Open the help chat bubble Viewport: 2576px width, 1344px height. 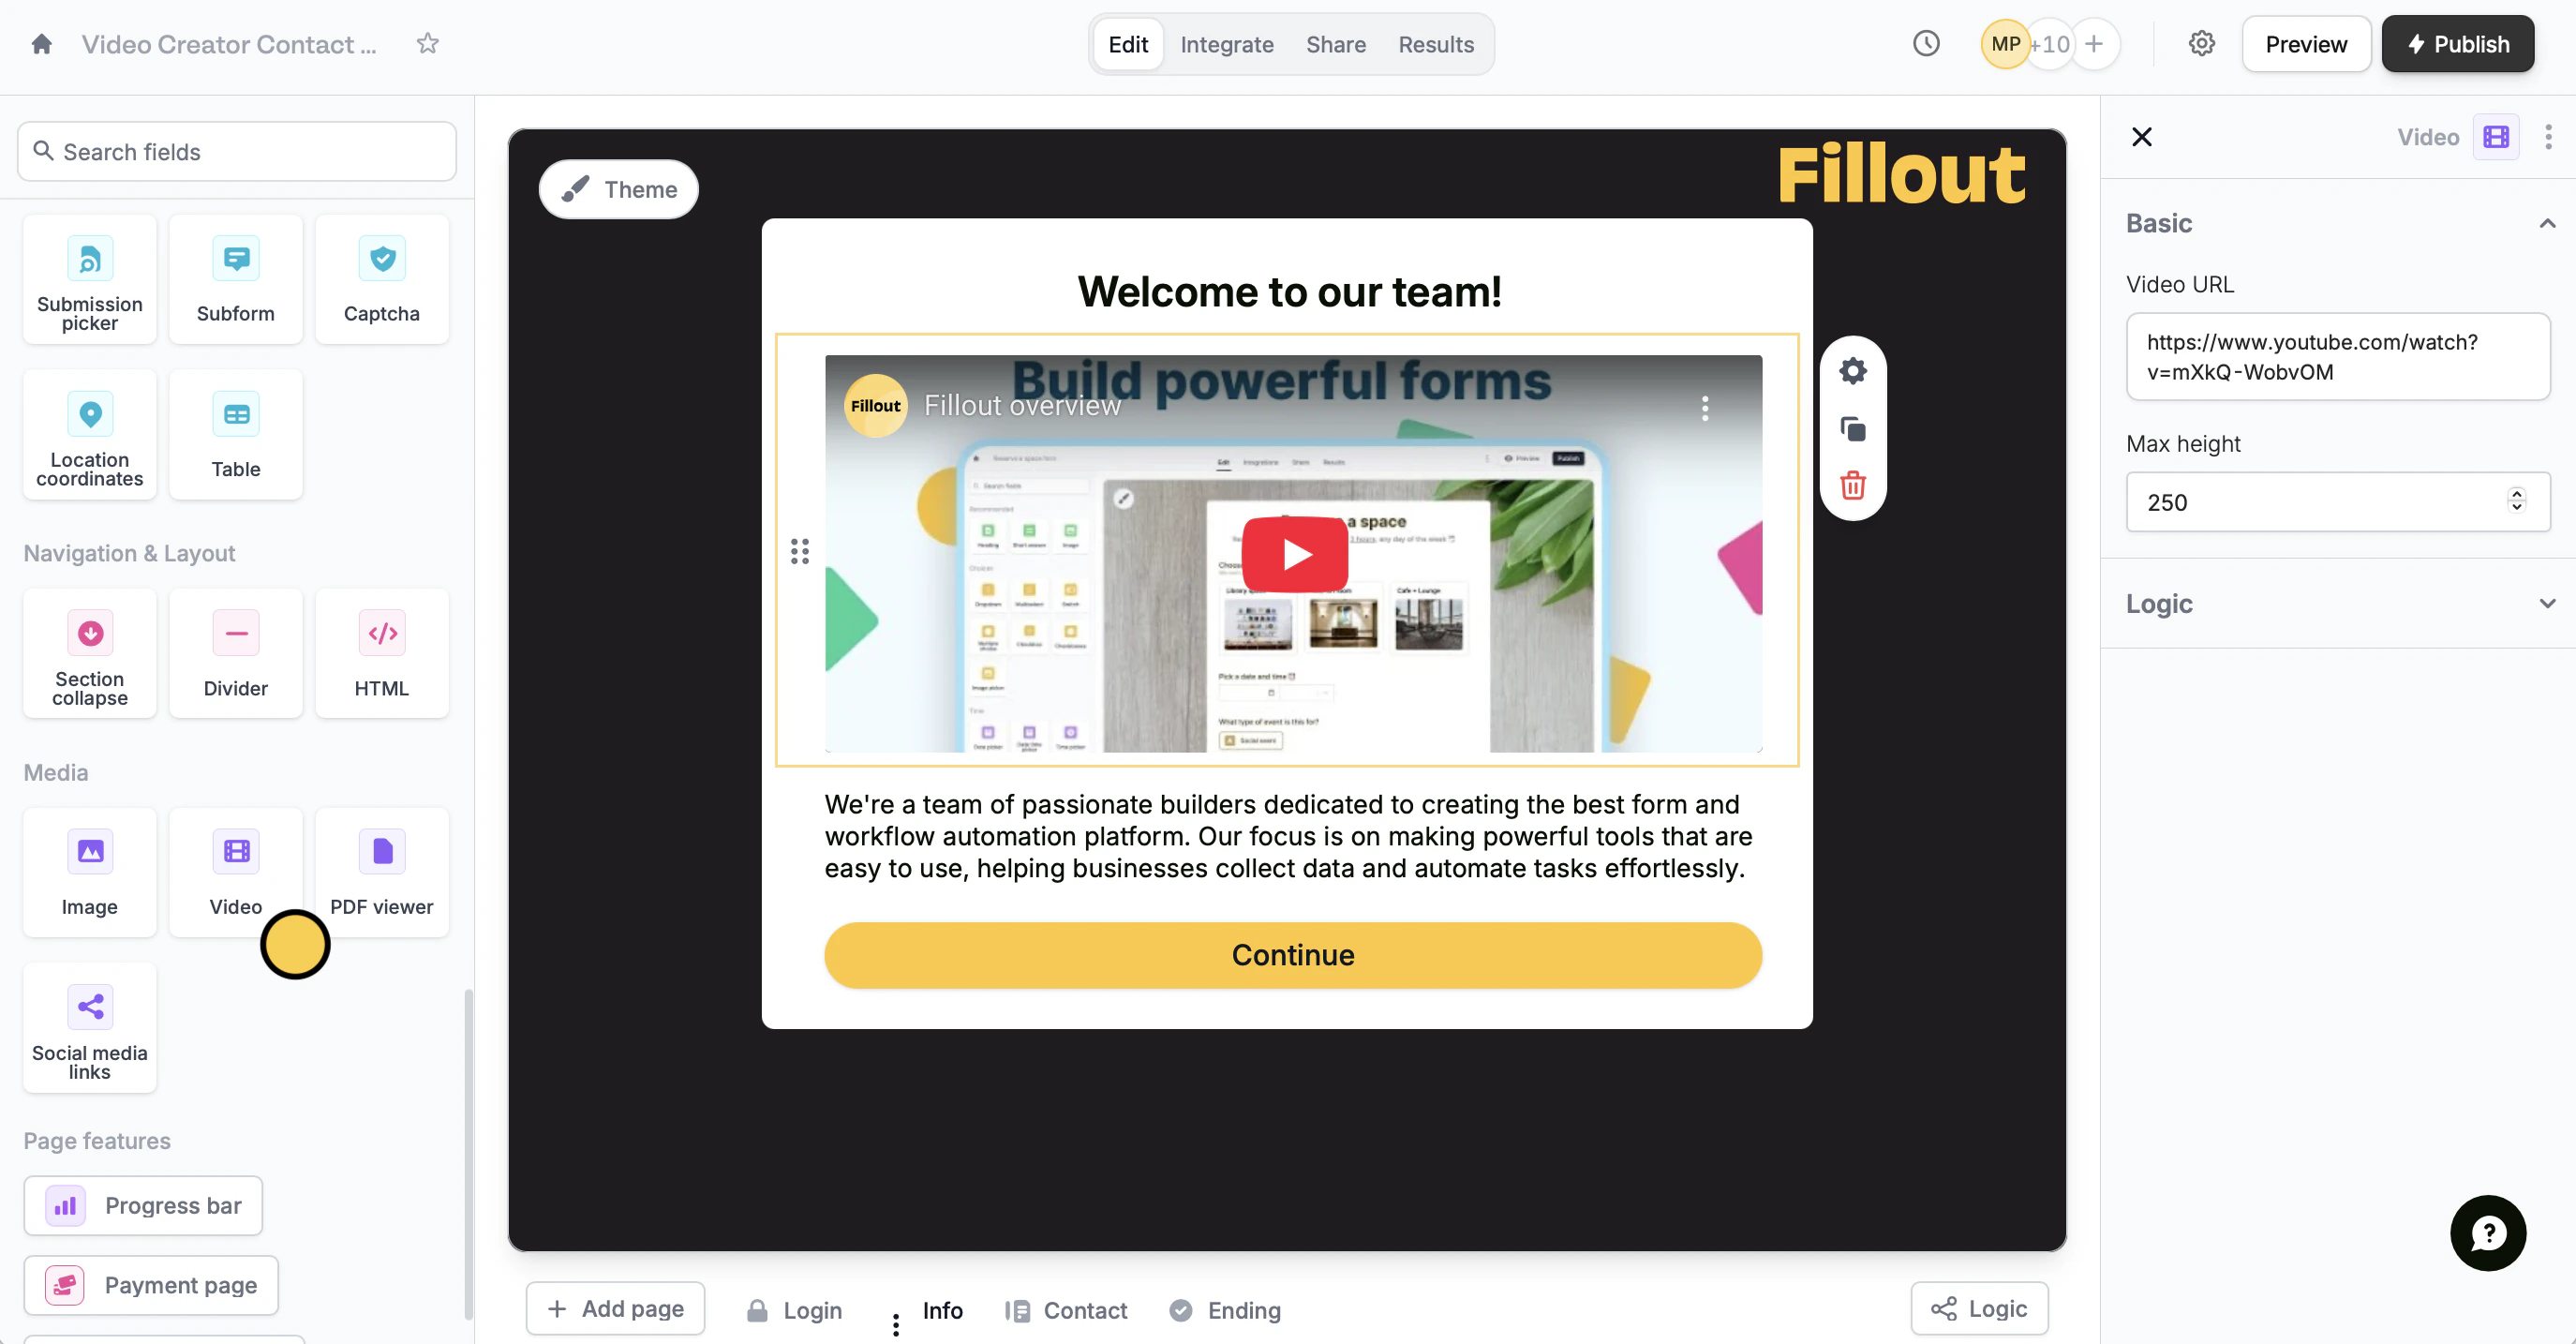coord(2487,1233)
